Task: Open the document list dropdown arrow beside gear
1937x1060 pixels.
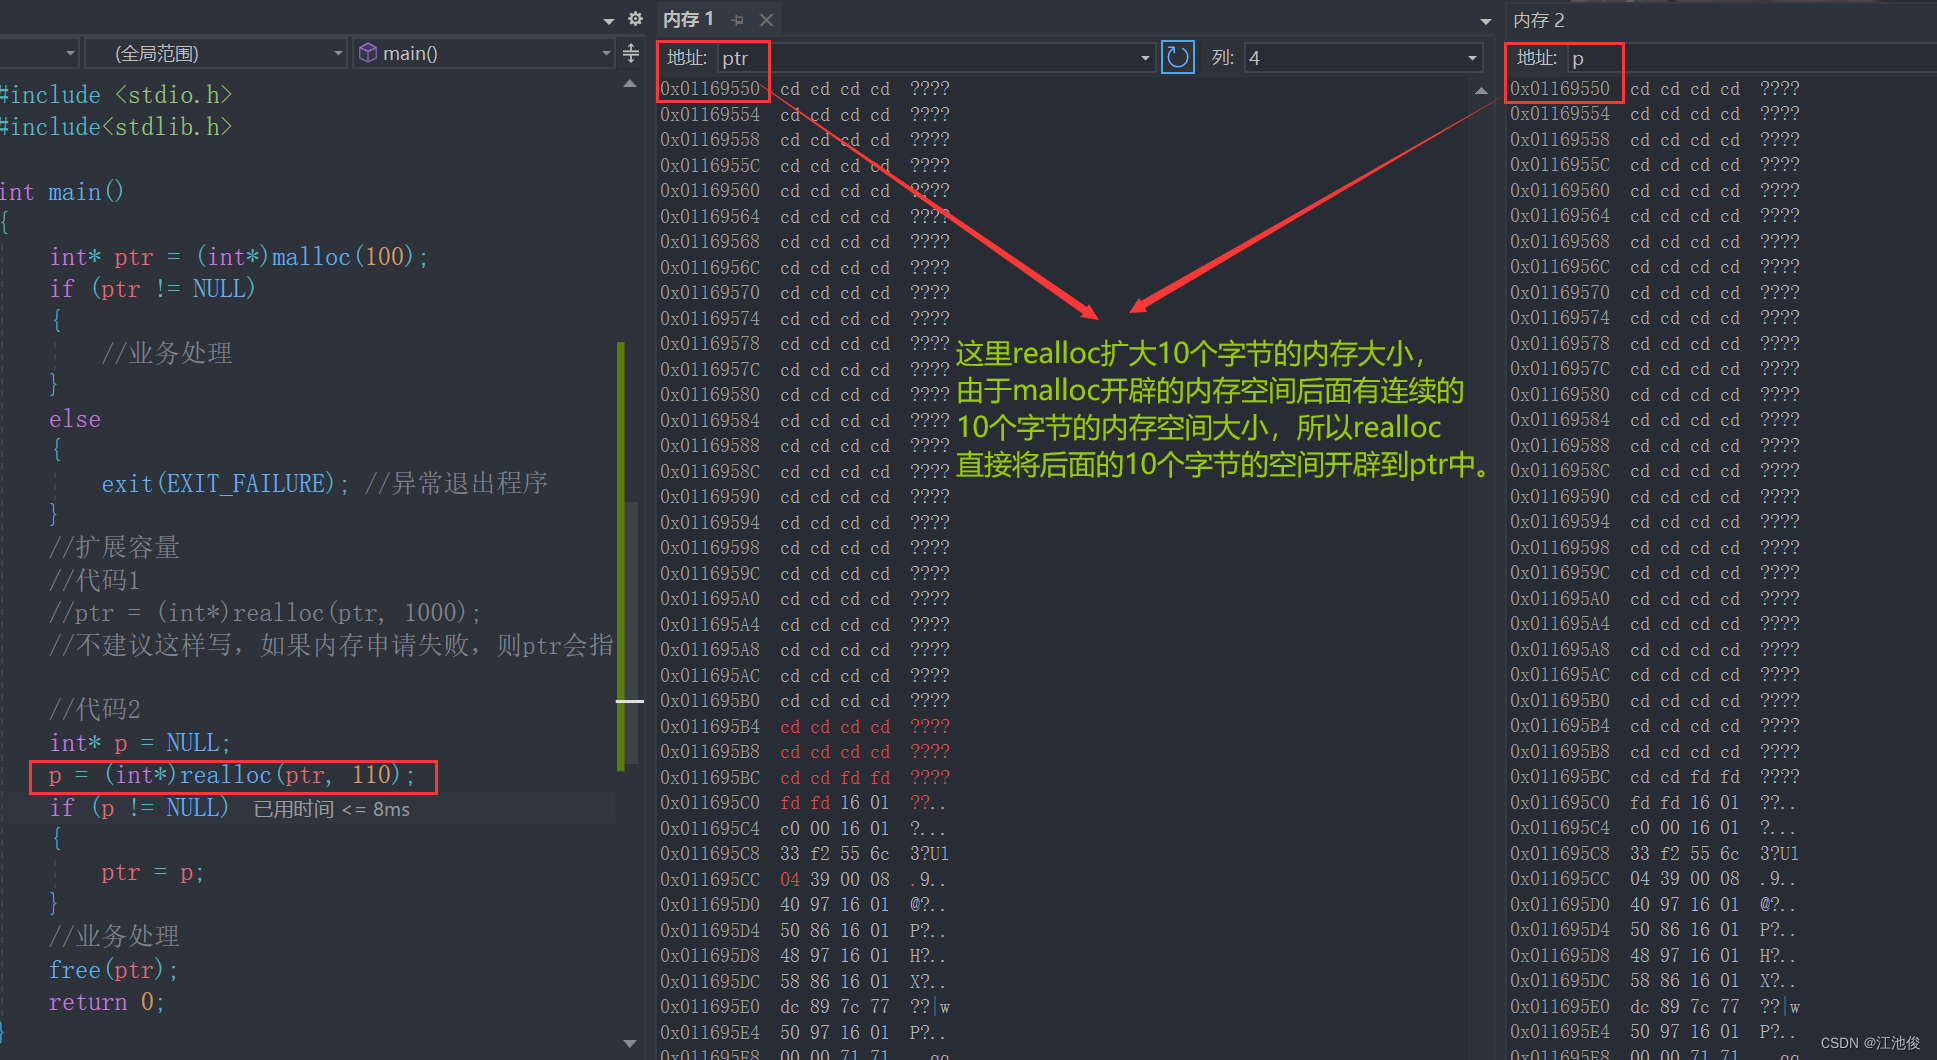Action: tap(609, 20)
